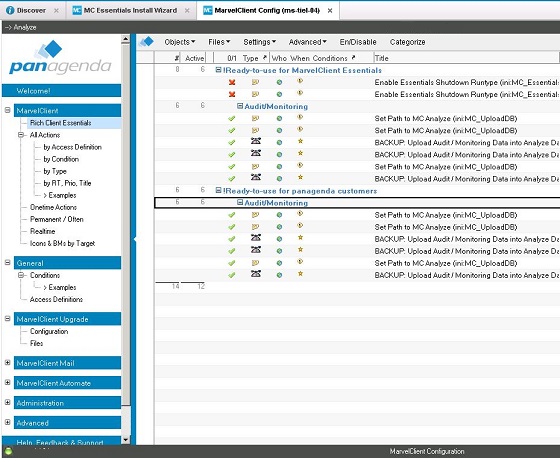Collapse the MarvelClient sidebar section
This screenshot has width=560, height=458.
pos(8,110)
